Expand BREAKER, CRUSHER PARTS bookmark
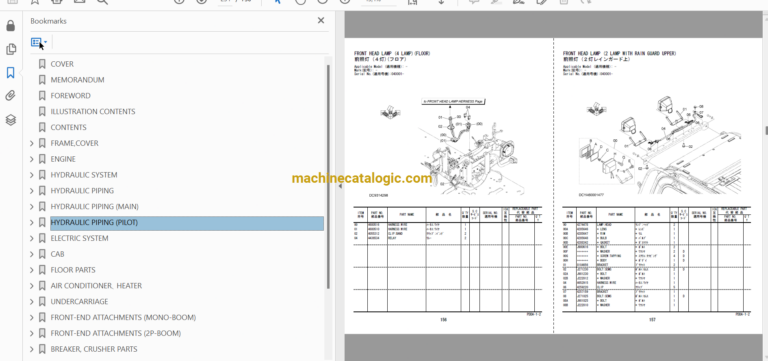 coord(32,349)
